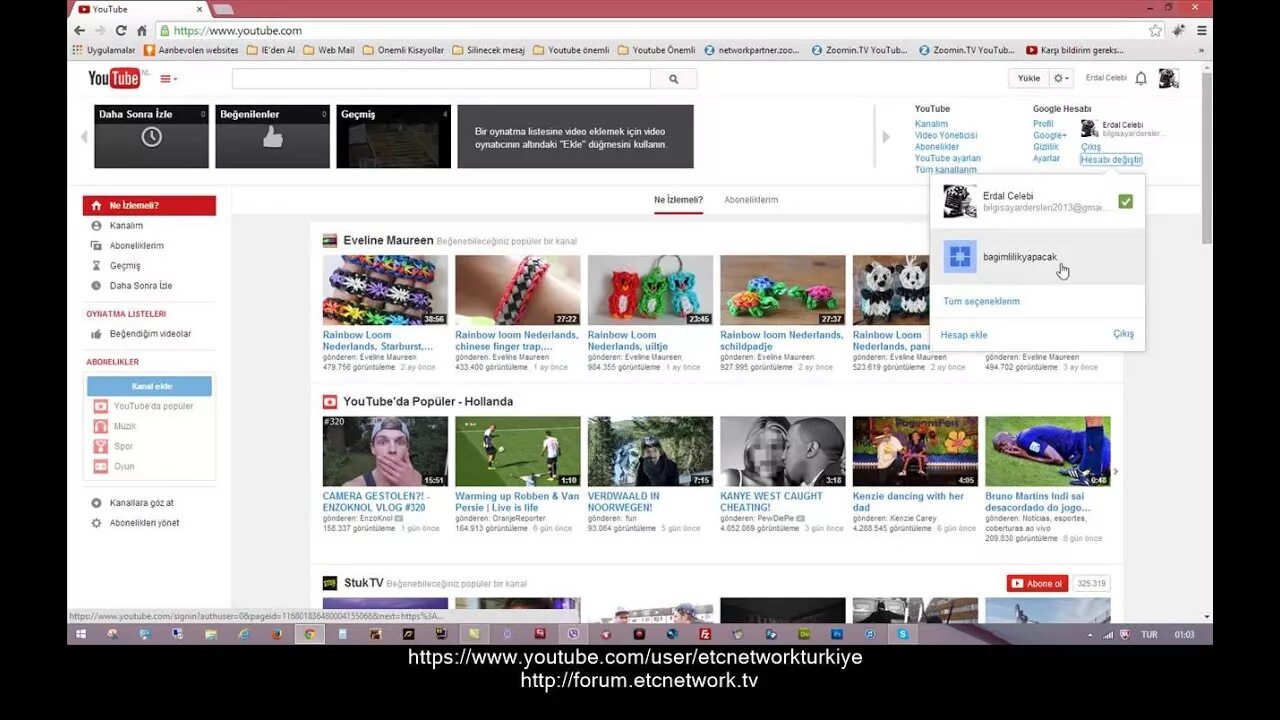The height and width of the screenshot is (720, 1280).
Task: Subscribe to StukTV with the Abone ol button
Action: tap(1037, 583)
